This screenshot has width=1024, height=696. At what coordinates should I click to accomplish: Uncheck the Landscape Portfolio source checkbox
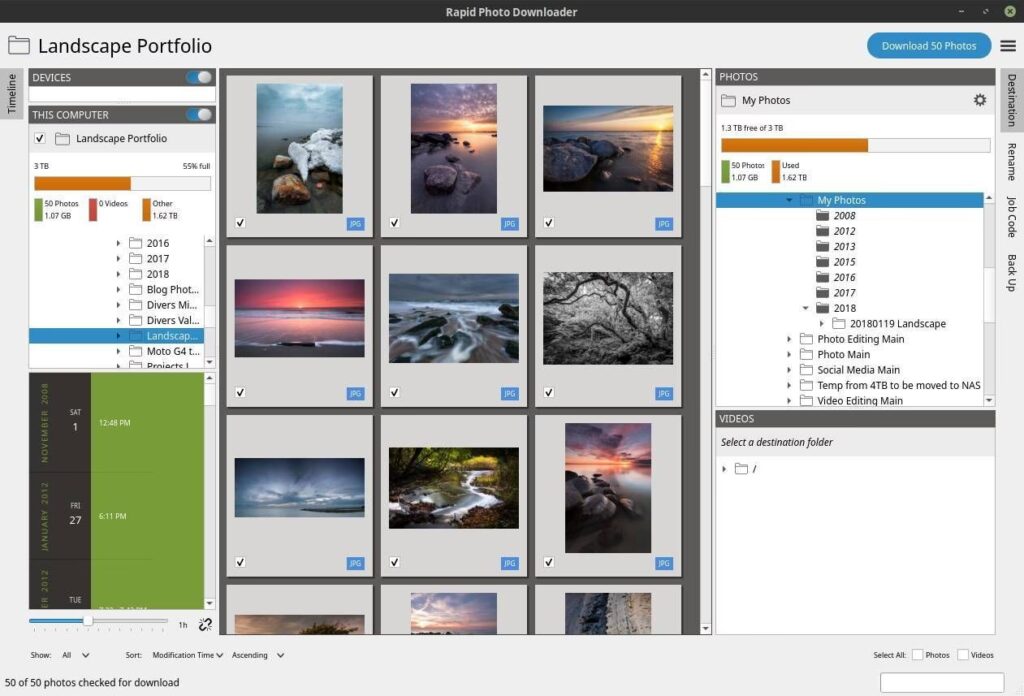[40, 139]
